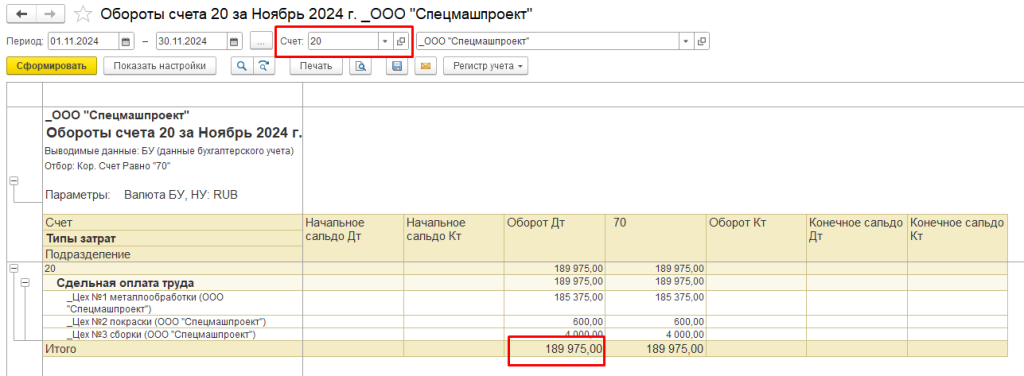The image size is (1024, 376).
Task: Click the end date field 30.11.2024
Action: pyautogui.click(x=192, y=41)
